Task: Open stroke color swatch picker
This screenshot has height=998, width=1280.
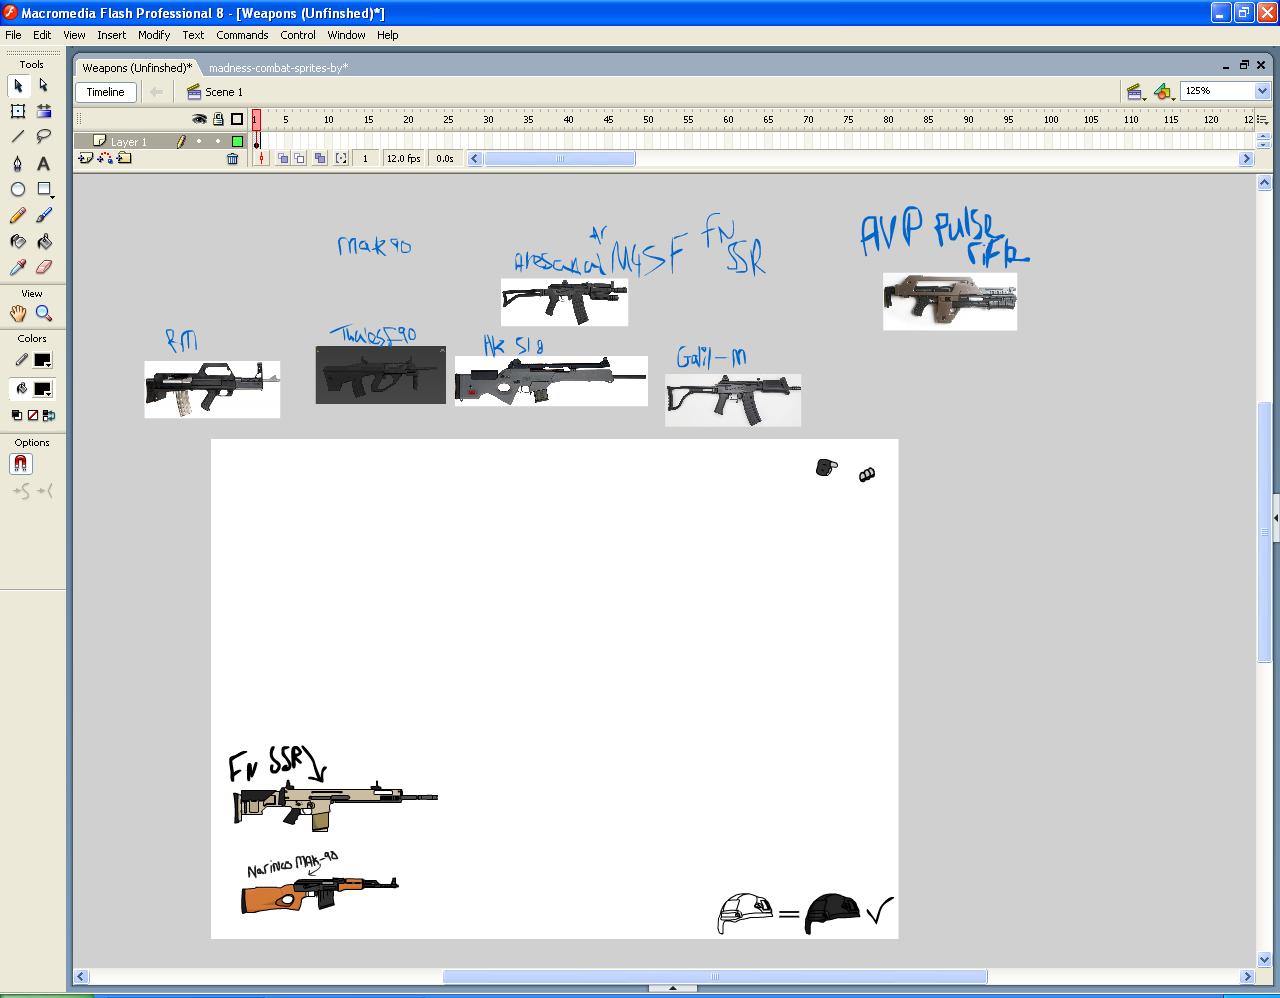Action: [x=42, y=361]
